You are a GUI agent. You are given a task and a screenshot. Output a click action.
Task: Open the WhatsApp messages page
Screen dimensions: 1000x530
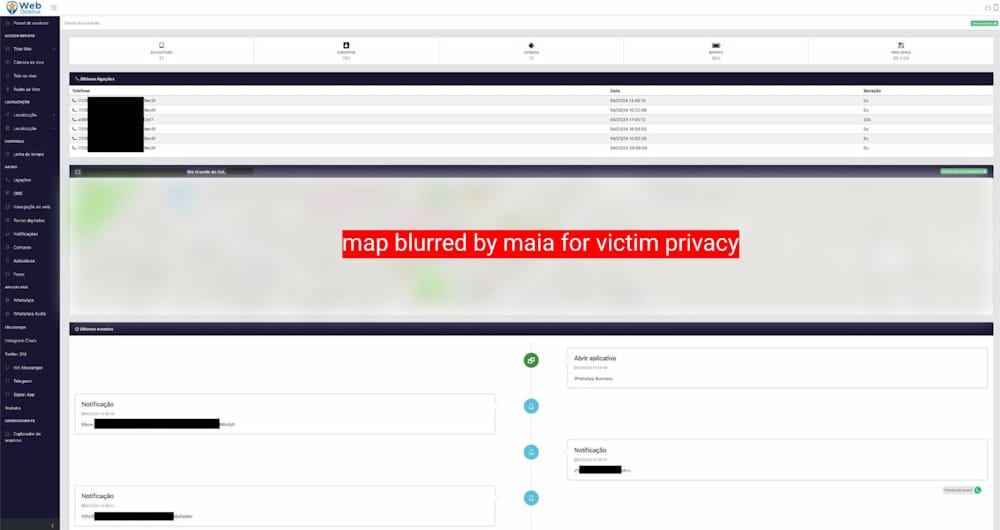pyautogui.click(x=24, y=300)
